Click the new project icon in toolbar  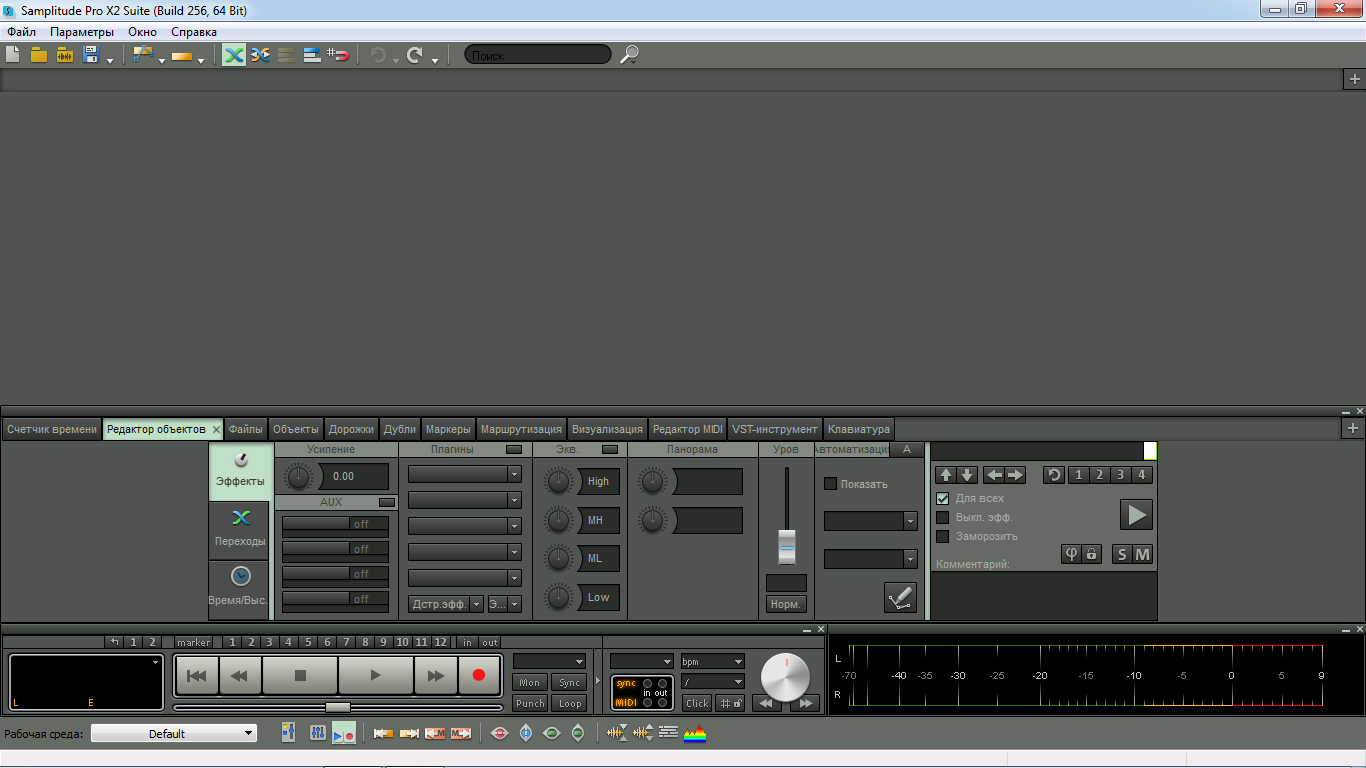[13, 55]
